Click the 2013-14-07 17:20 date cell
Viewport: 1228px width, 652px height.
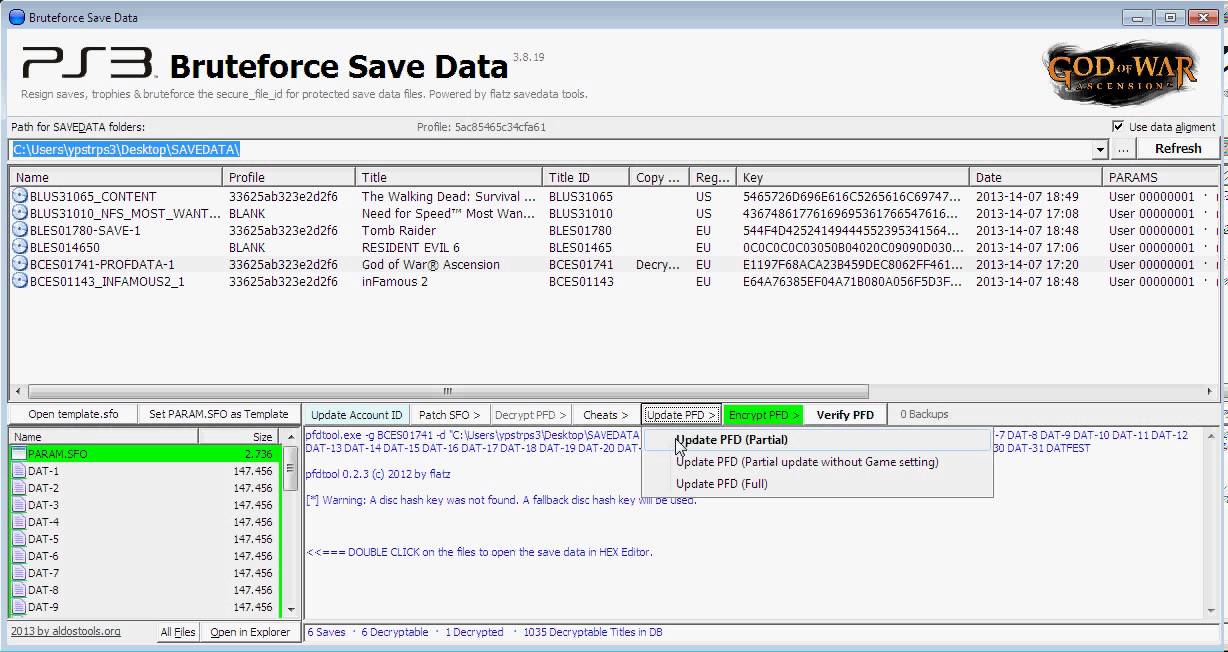pyautogui.click(x=1027, y=265)
